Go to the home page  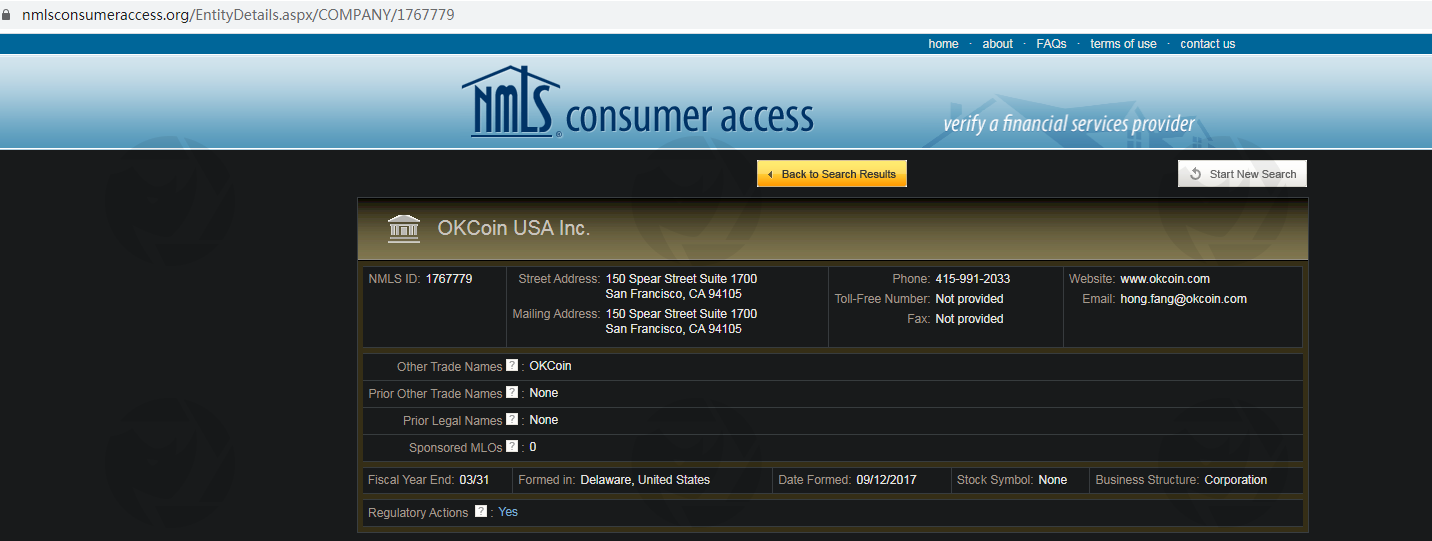point(943,44)
